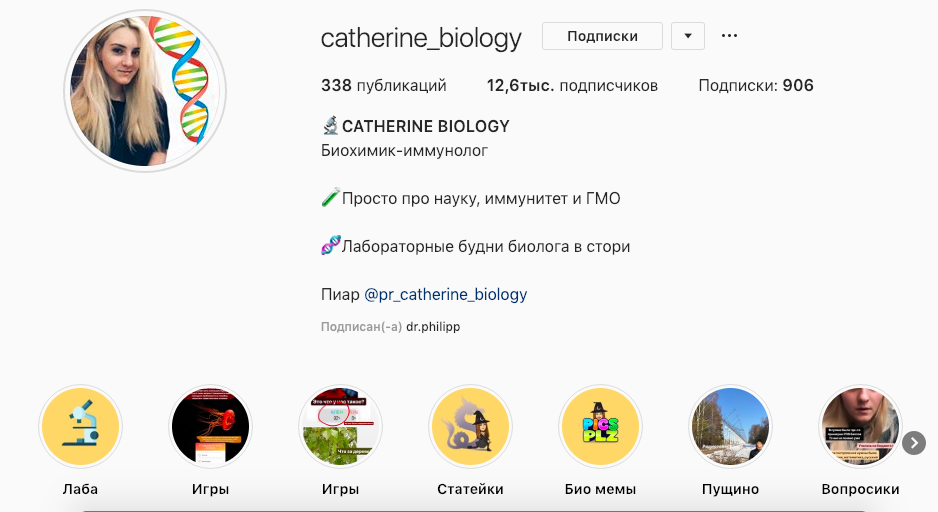Click the Био мемы highlight label
Screen dimensions: 938x512
[600, 489]
